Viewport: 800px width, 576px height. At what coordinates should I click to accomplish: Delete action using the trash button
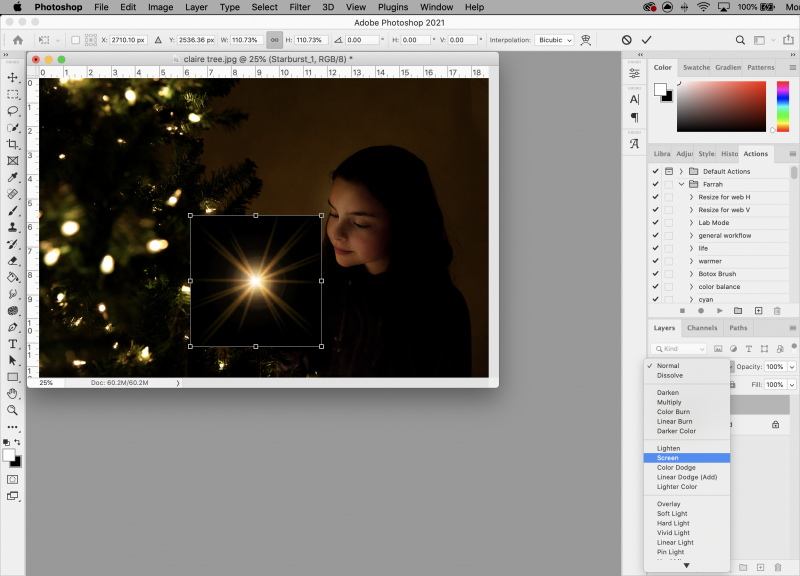(x=777, y=311)
